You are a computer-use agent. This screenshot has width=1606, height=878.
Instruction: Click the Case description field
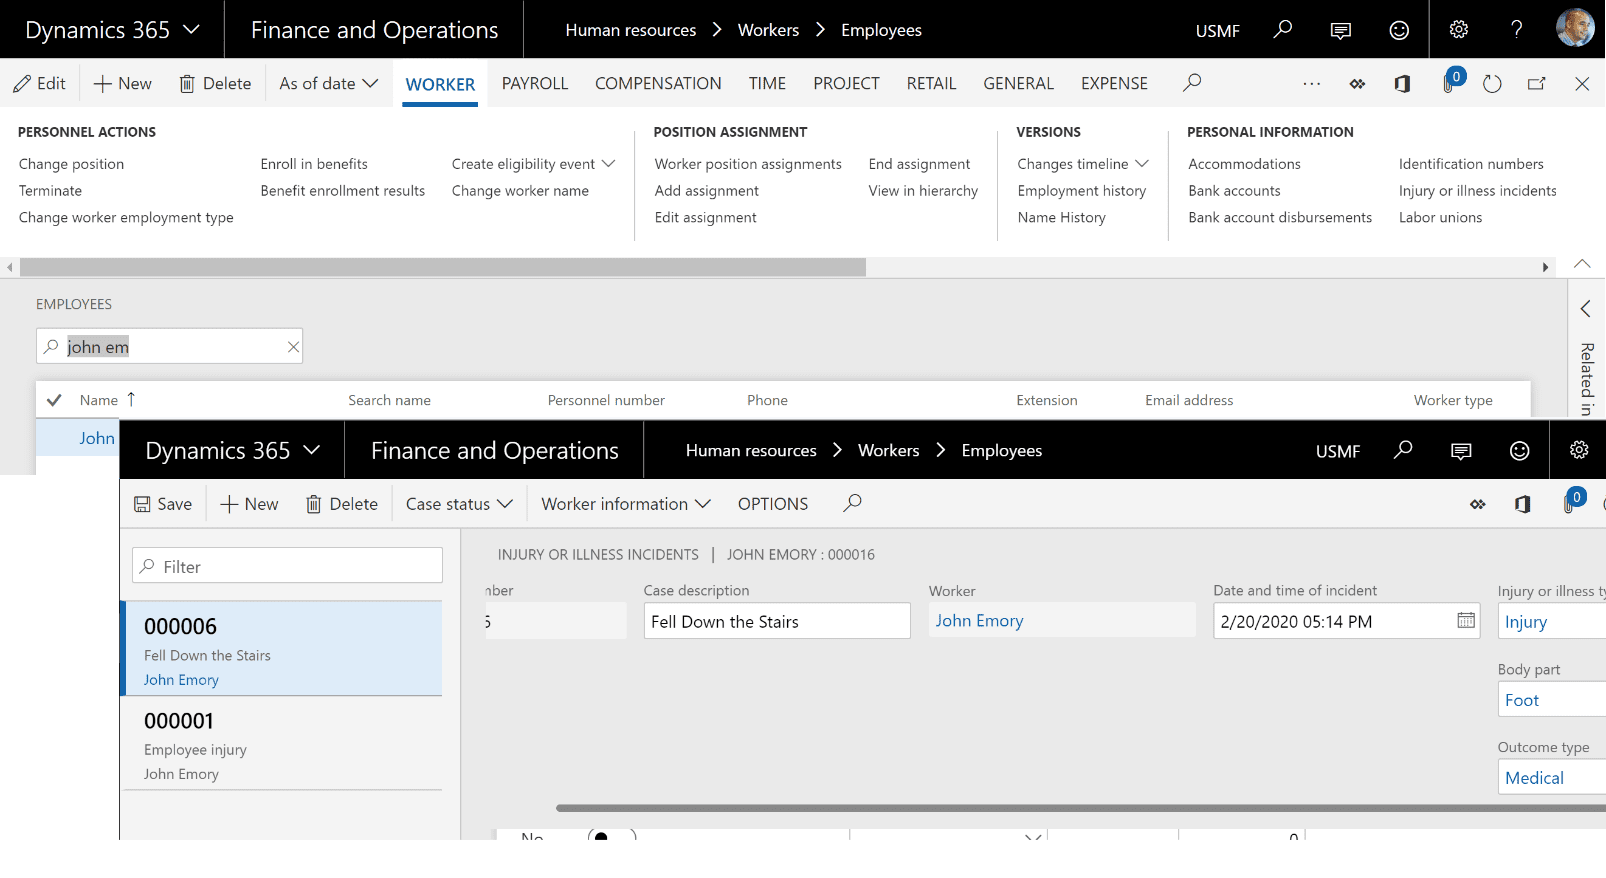777,621
